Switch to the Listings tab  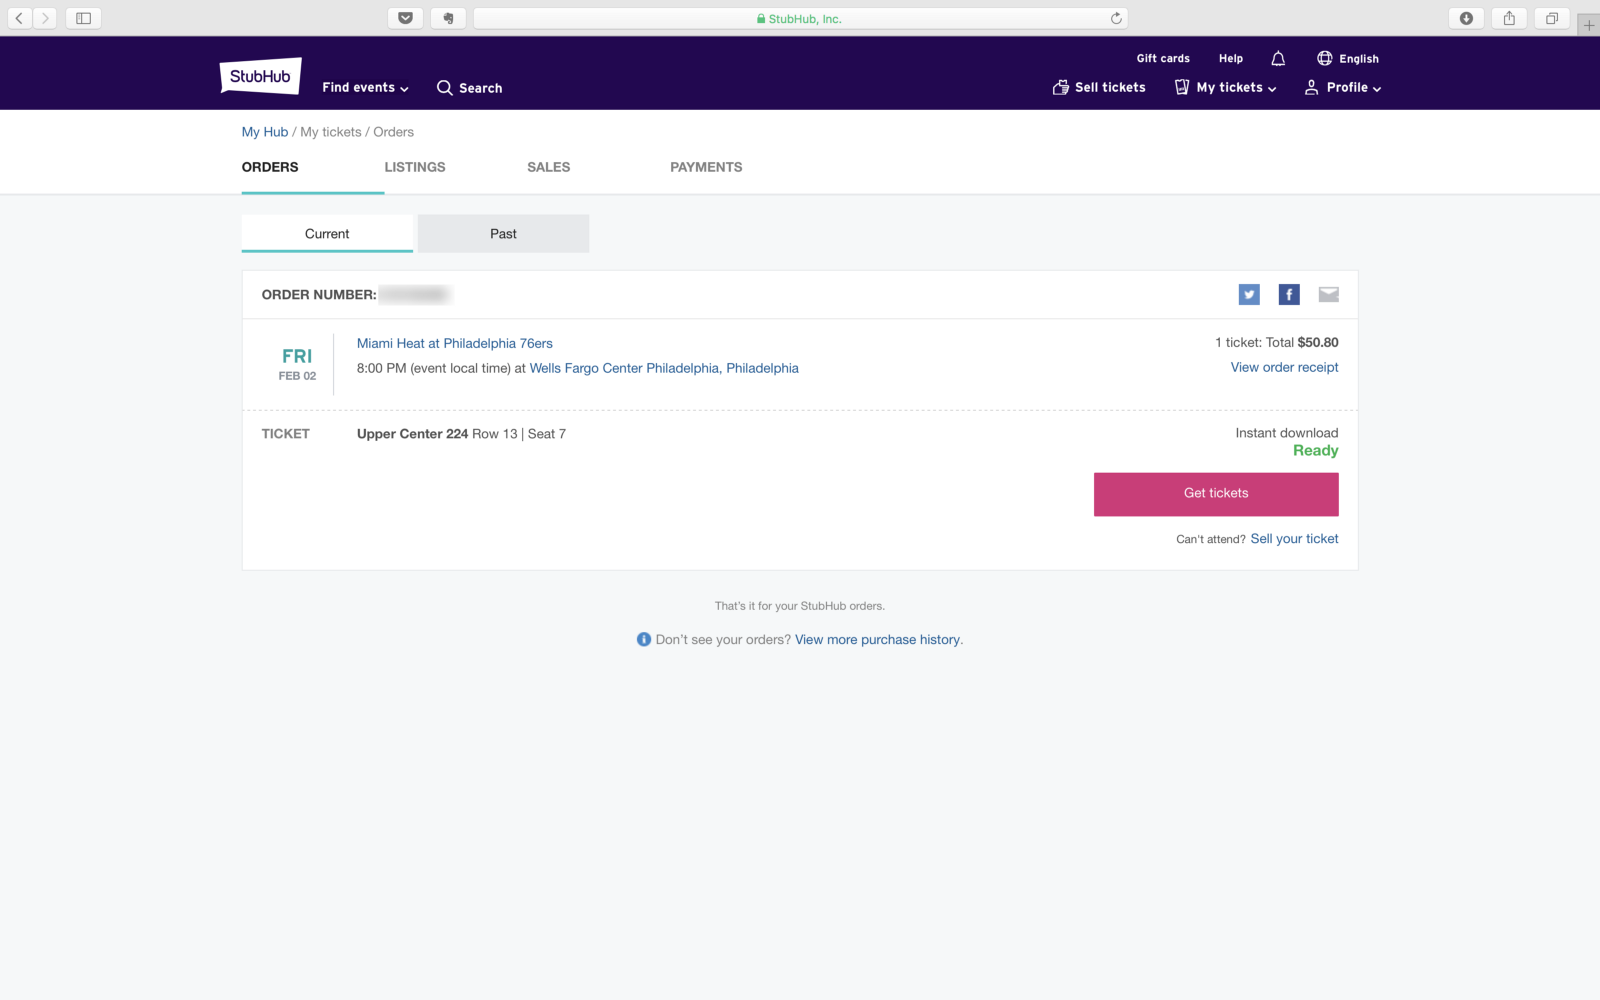(415, 167)
